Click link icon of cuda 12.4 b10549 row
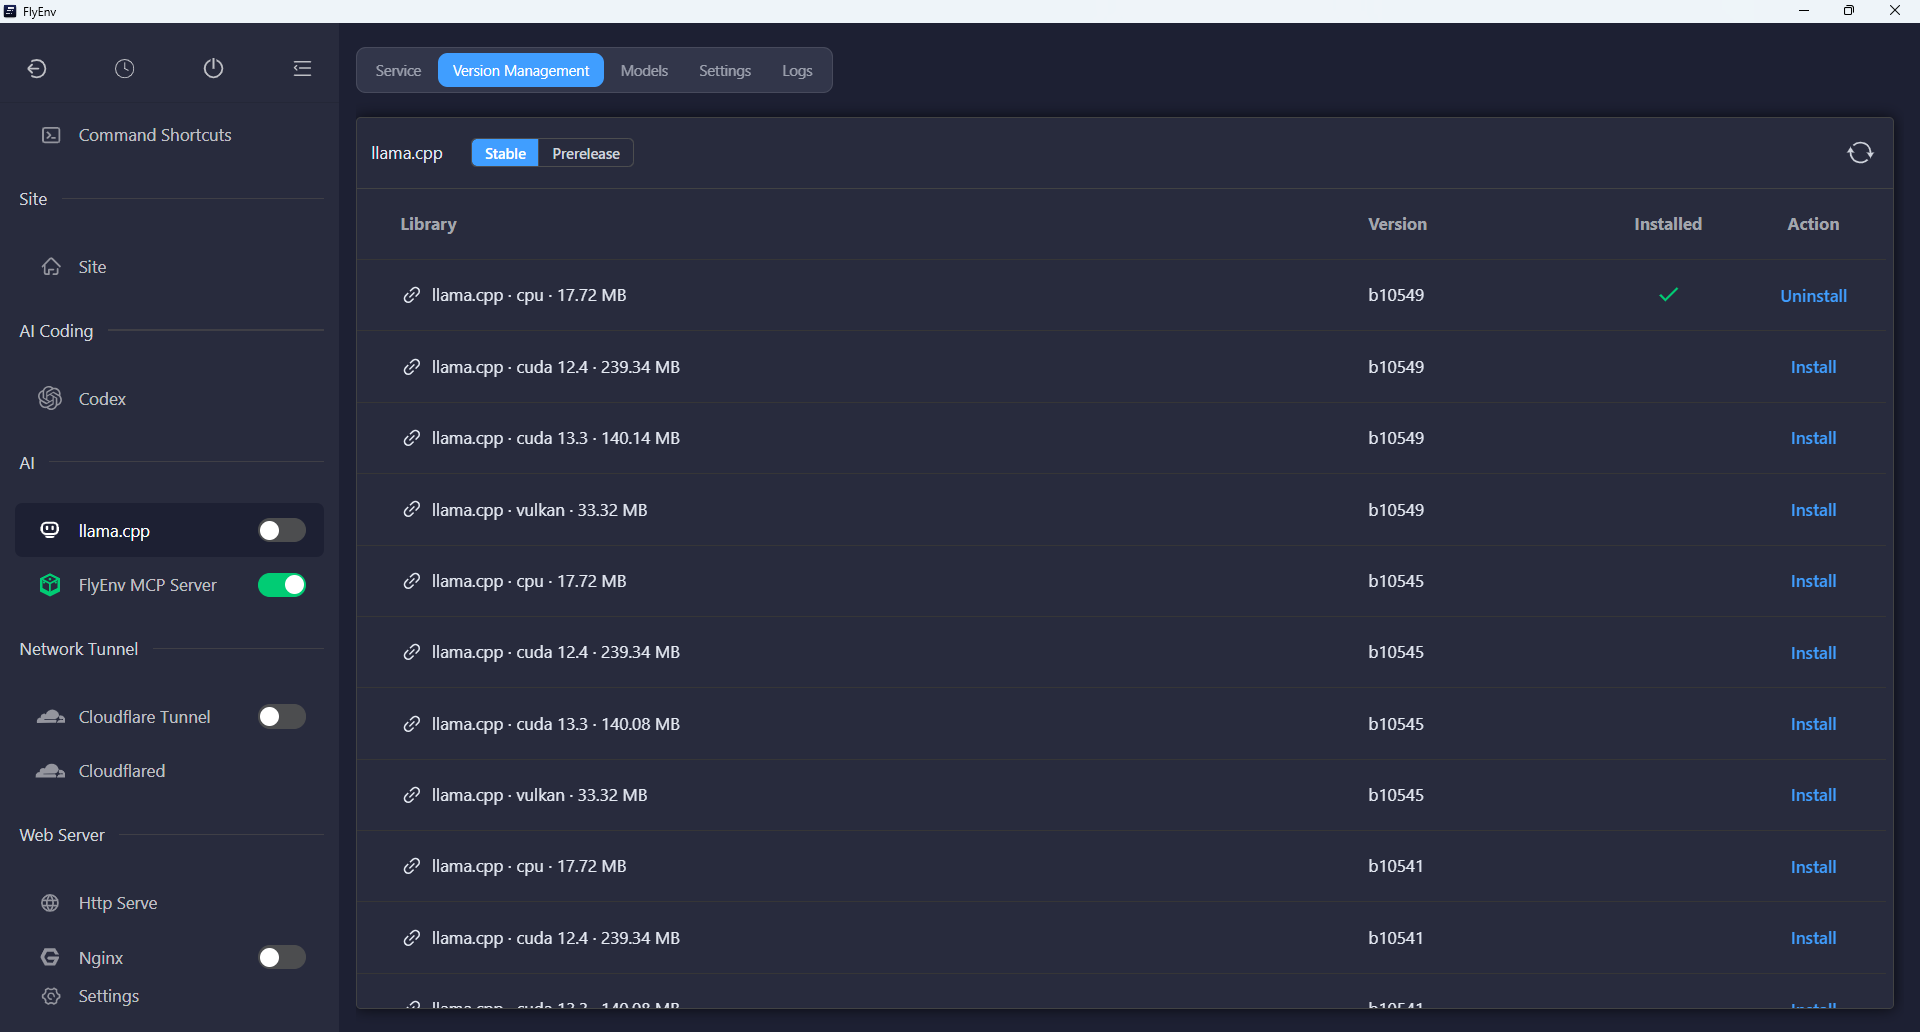Image resolution: width=1920 pixels, height=1032 pixels. [x=412, y=367]
